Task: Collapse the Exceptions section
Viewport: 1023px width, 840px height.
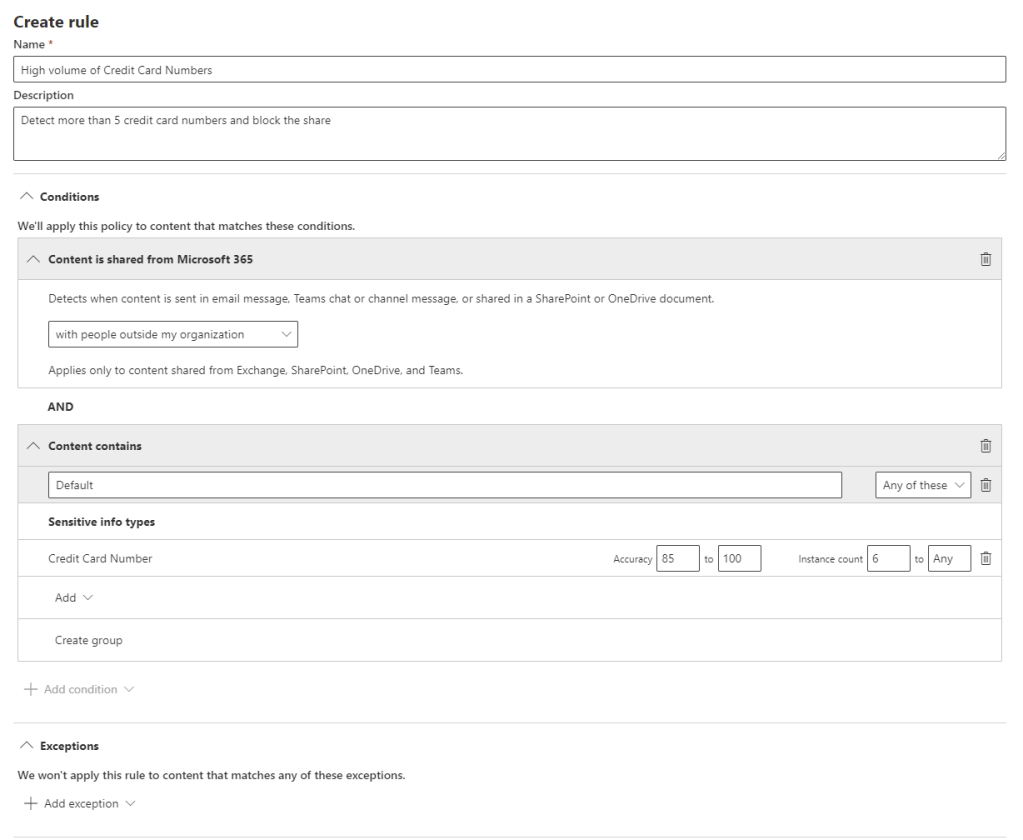Action: 26,746
